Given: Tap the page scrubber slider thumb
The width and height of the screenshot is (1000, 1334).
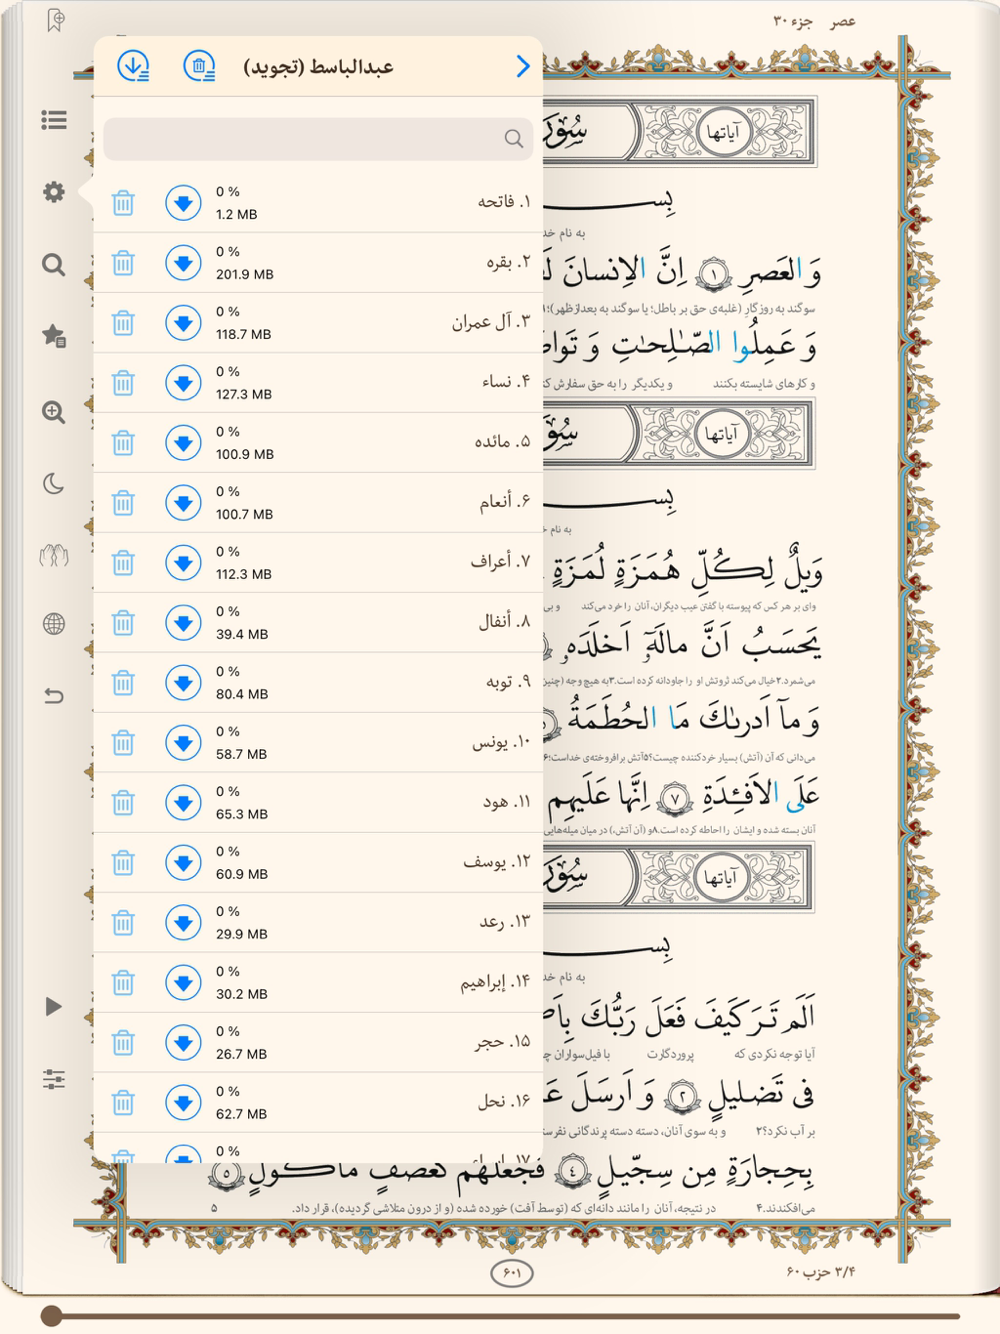Looking at the screenshot, I should 52,1315.
